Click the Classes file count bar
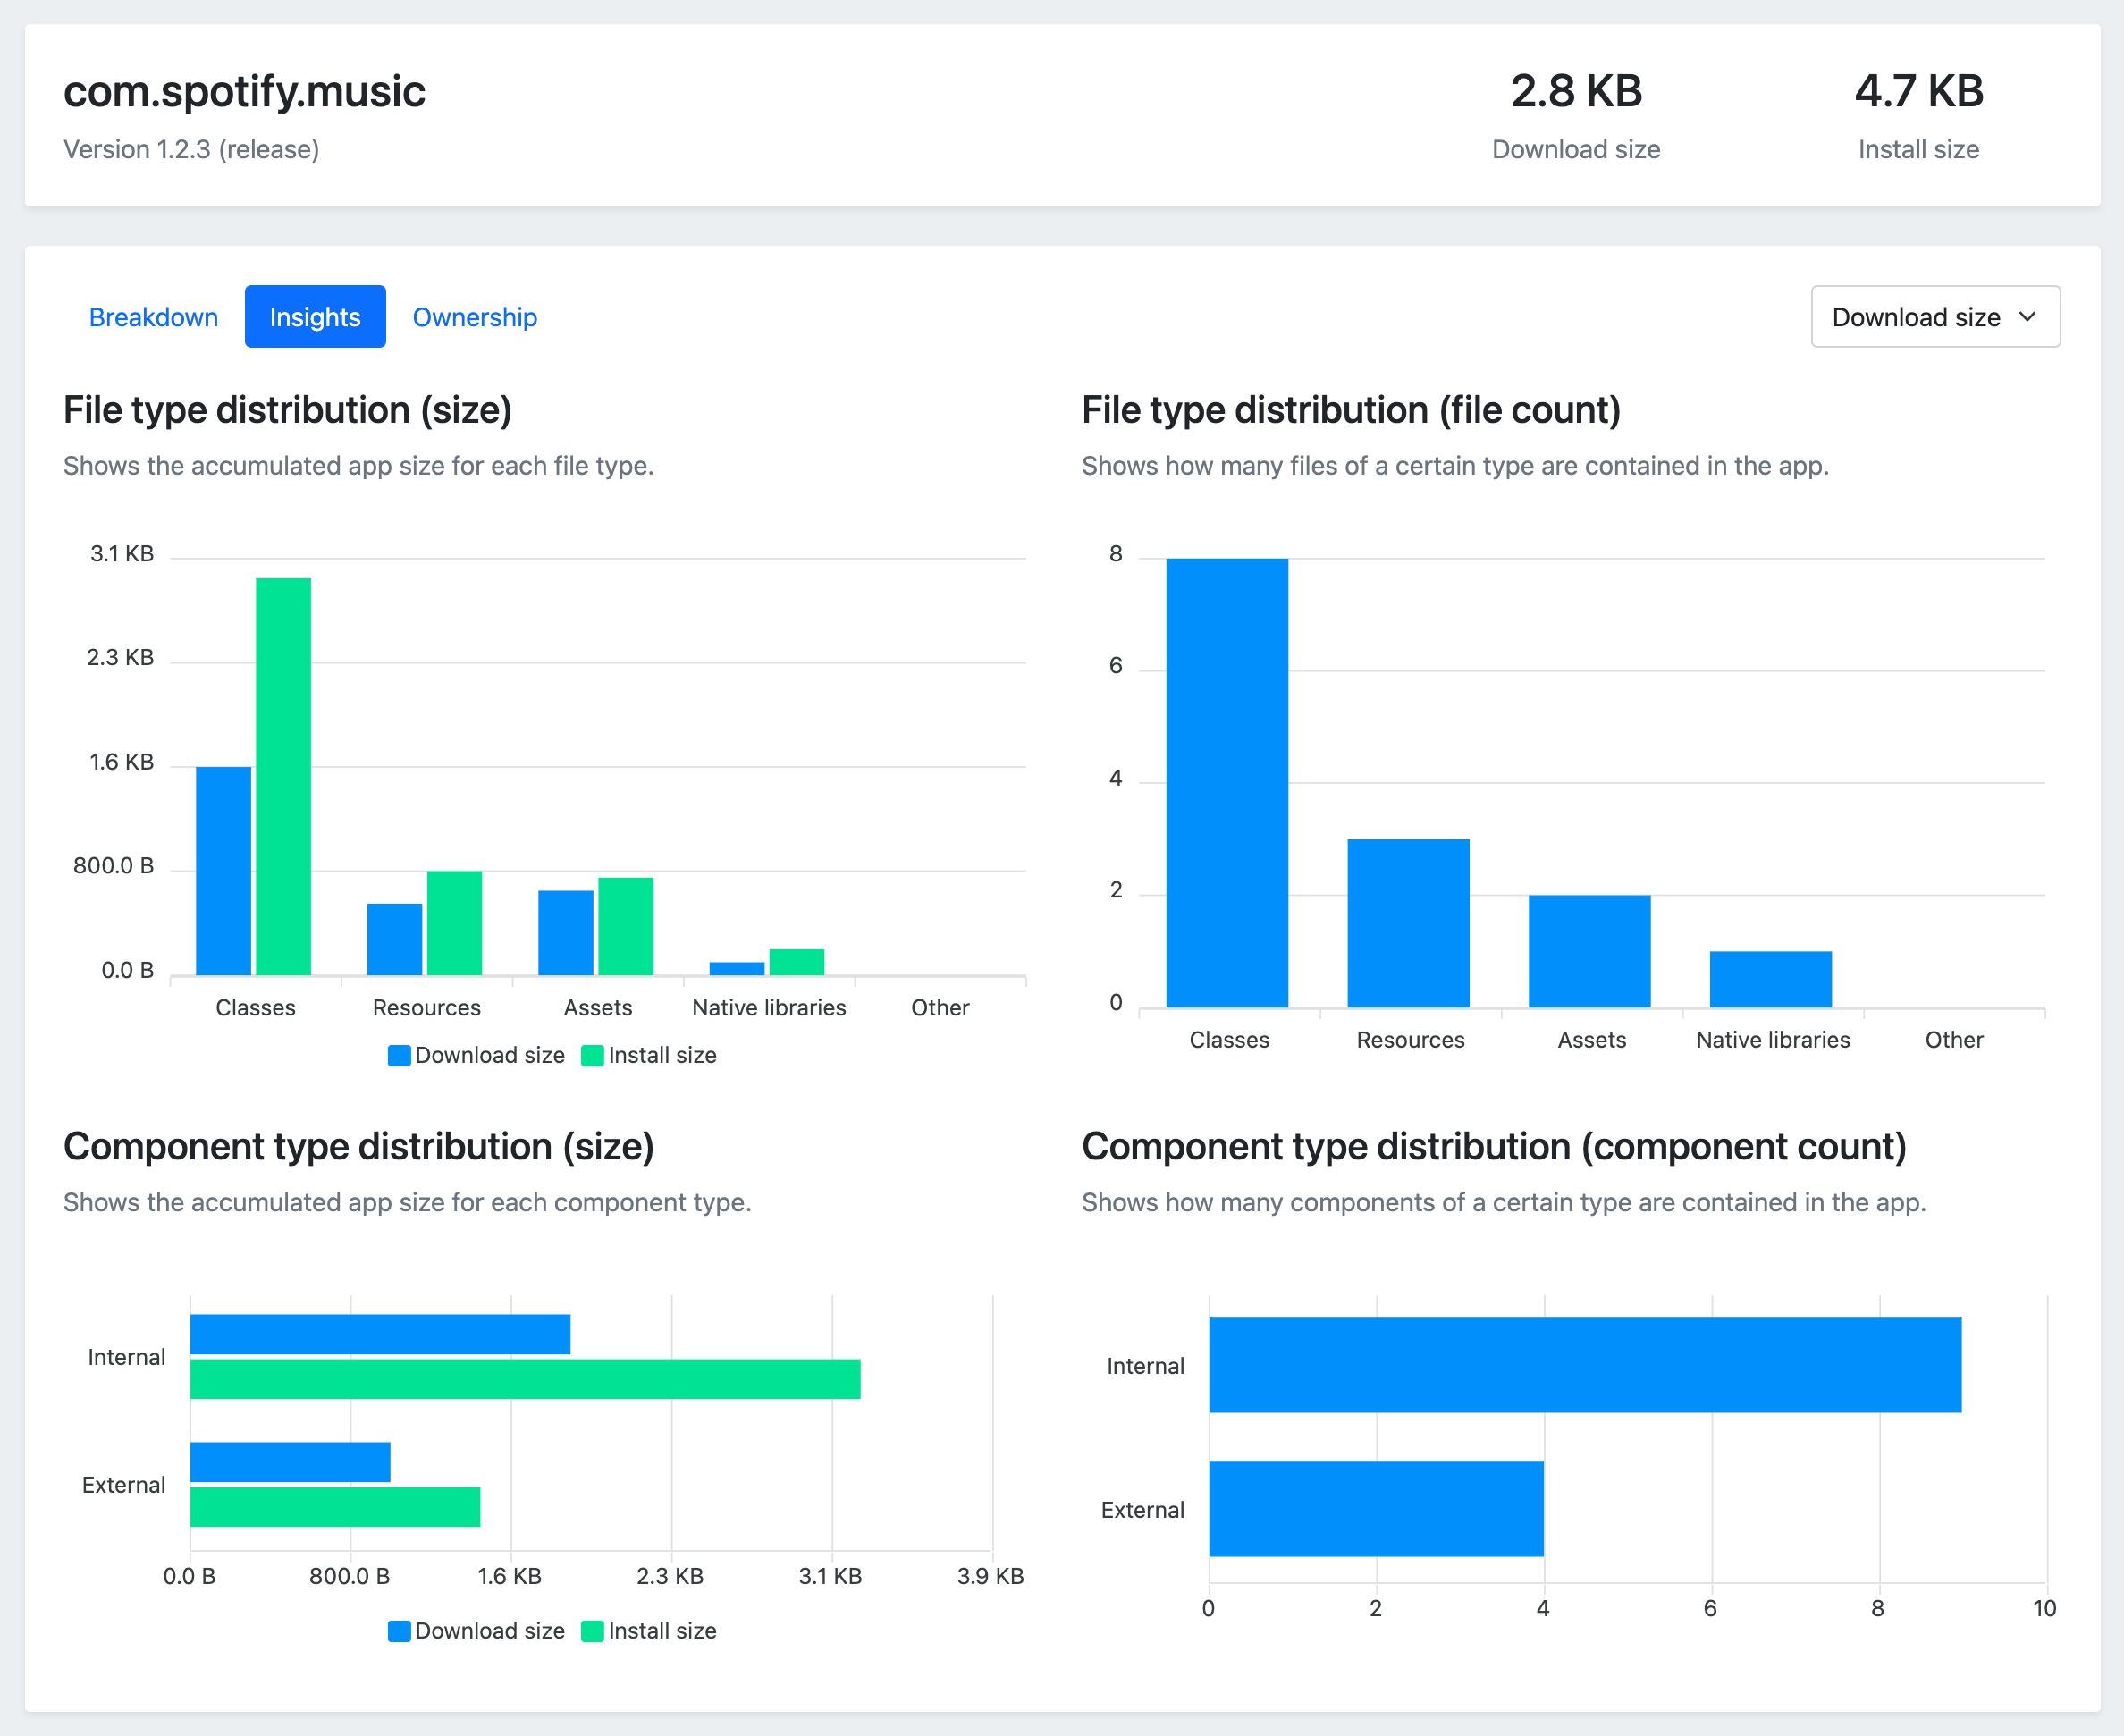Viewport: 2124px width, 1736px height. (1227, 782)
